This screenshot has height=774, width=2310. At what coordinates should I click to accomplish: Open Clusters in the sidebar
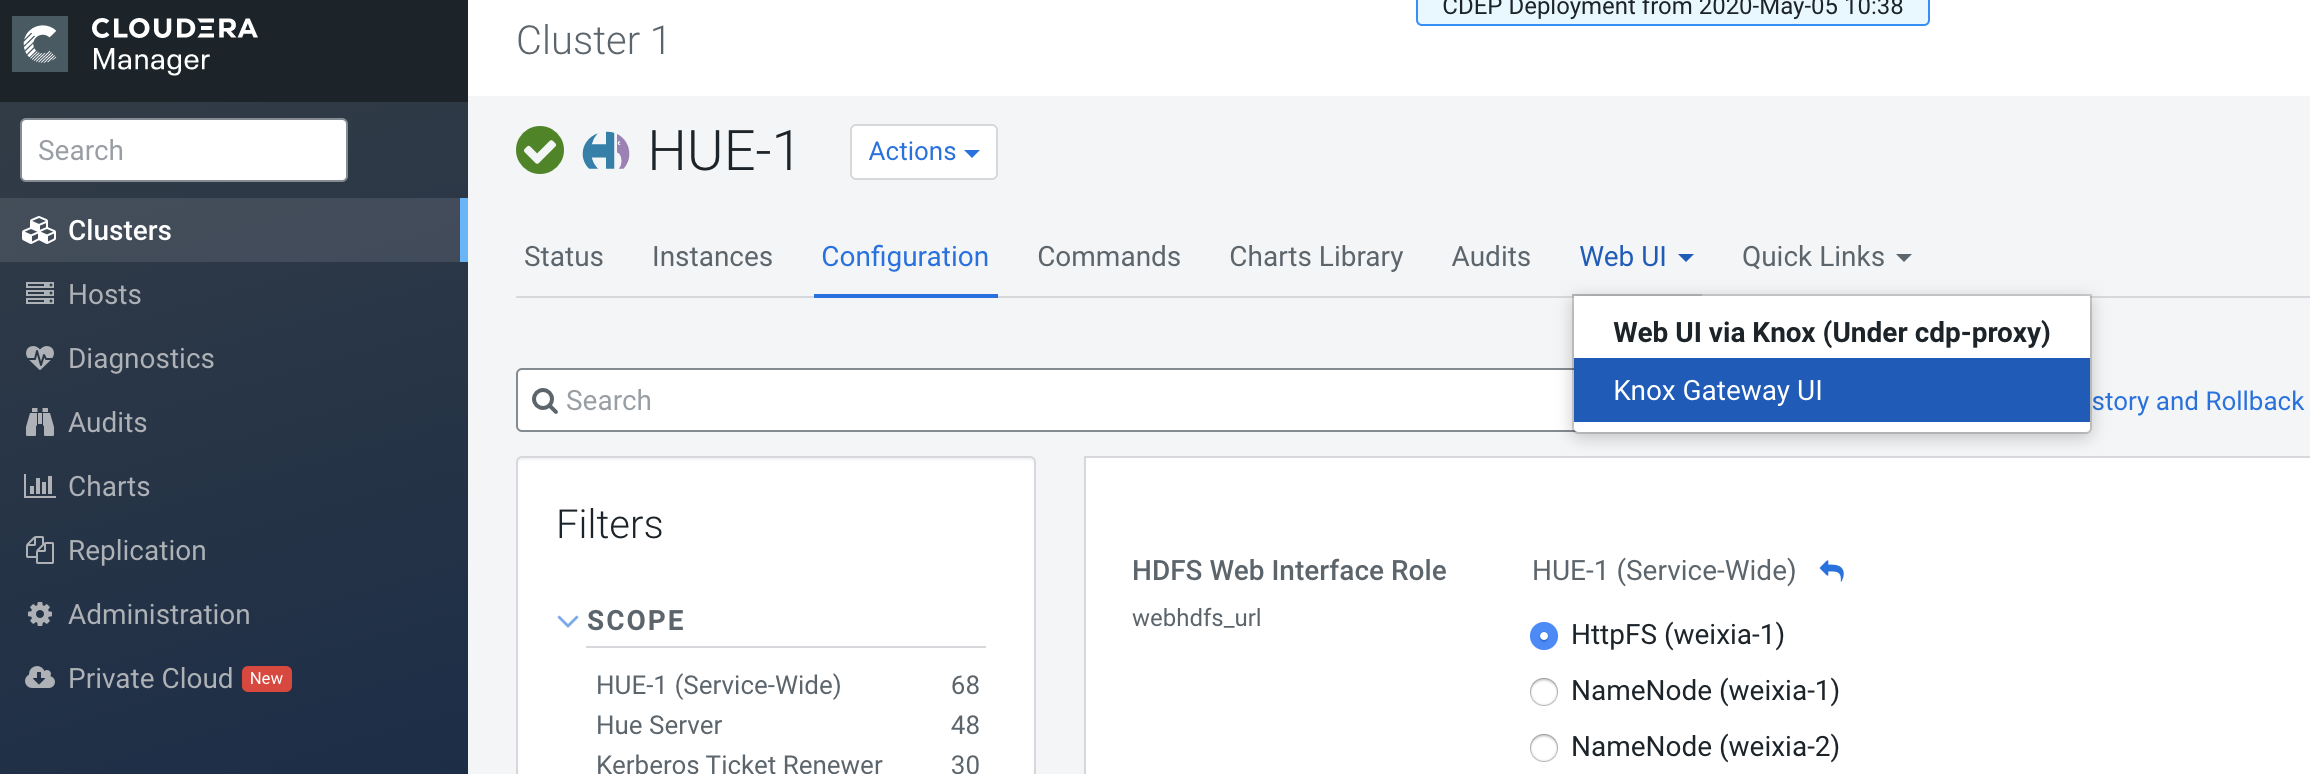pos(120,231)
